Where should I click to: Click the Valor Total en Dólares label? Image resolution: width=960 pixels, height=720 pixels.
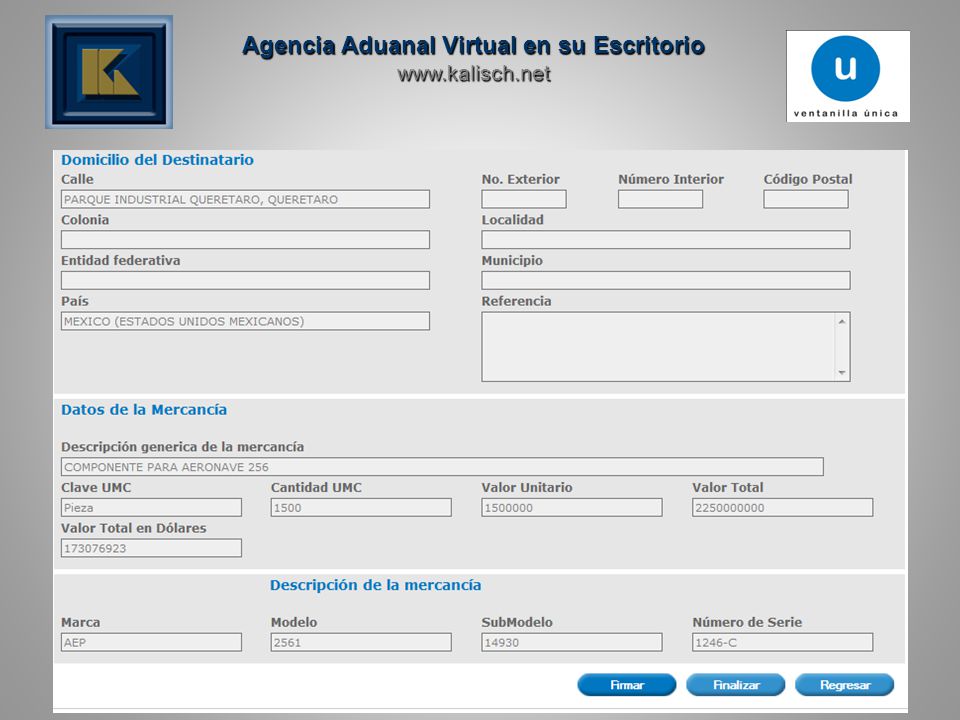133,528
